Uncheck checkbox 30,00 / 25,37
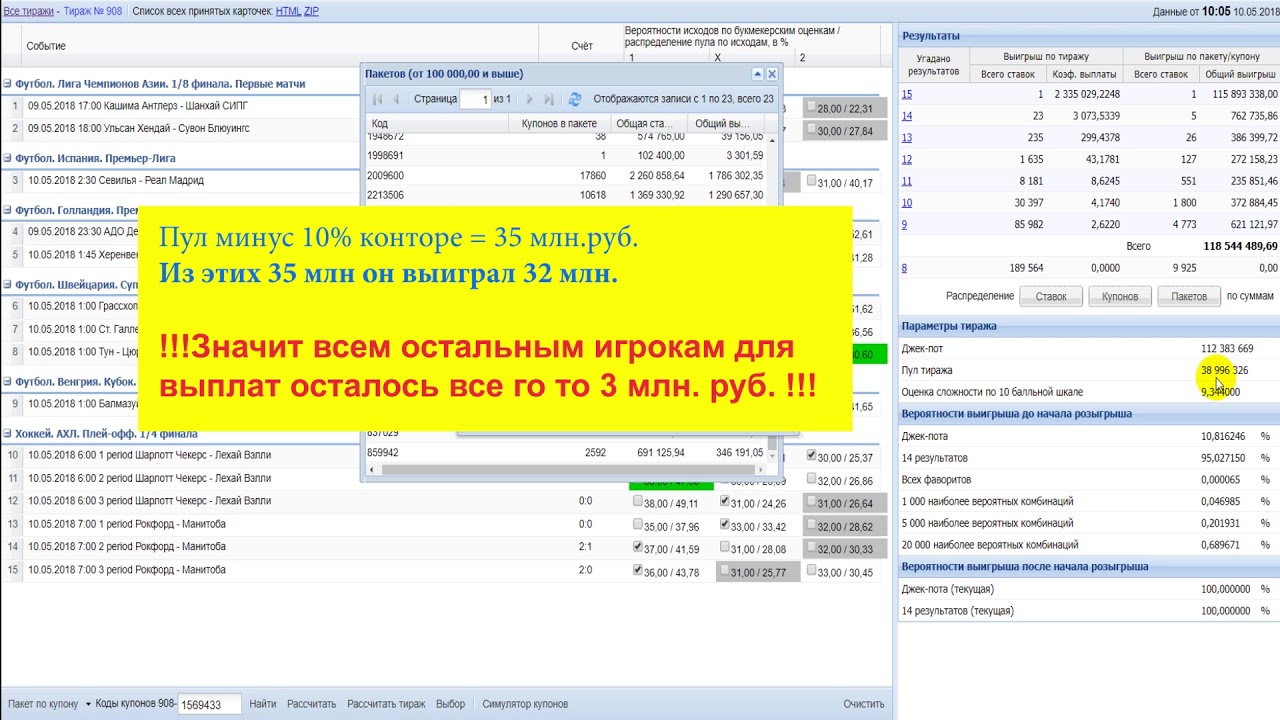1280x720 pixels. pyautogui.click(x=812, y=456)
